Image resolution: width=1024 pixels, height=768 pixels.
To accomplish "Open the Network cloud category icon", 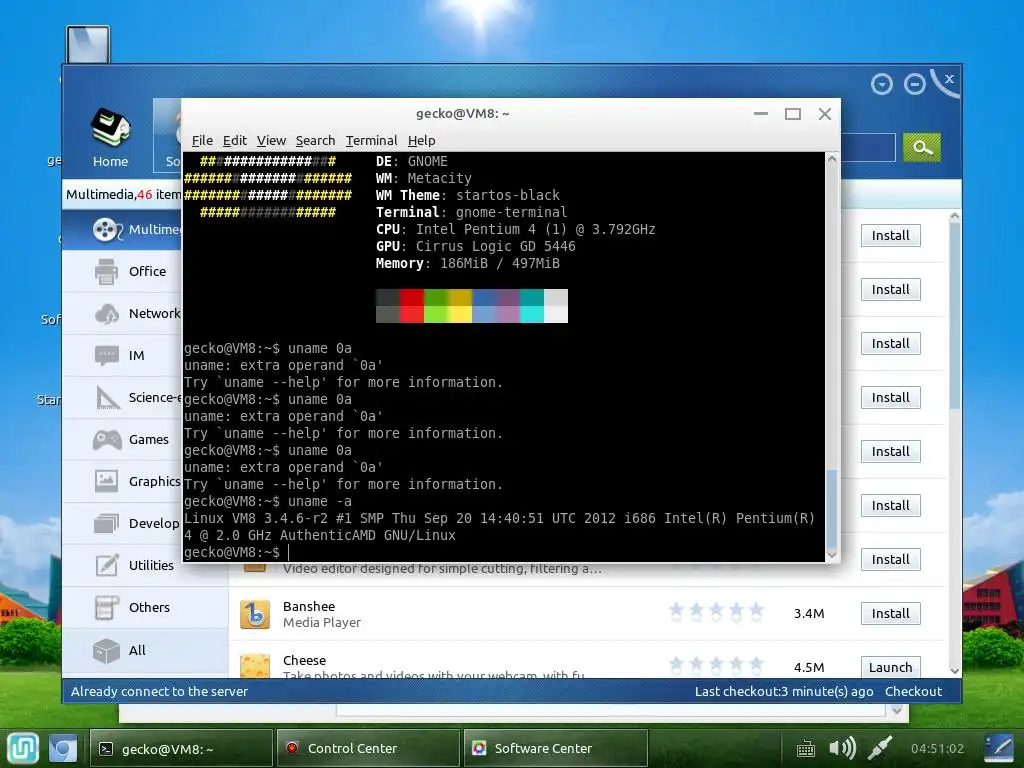I will (x=106, y=313).
